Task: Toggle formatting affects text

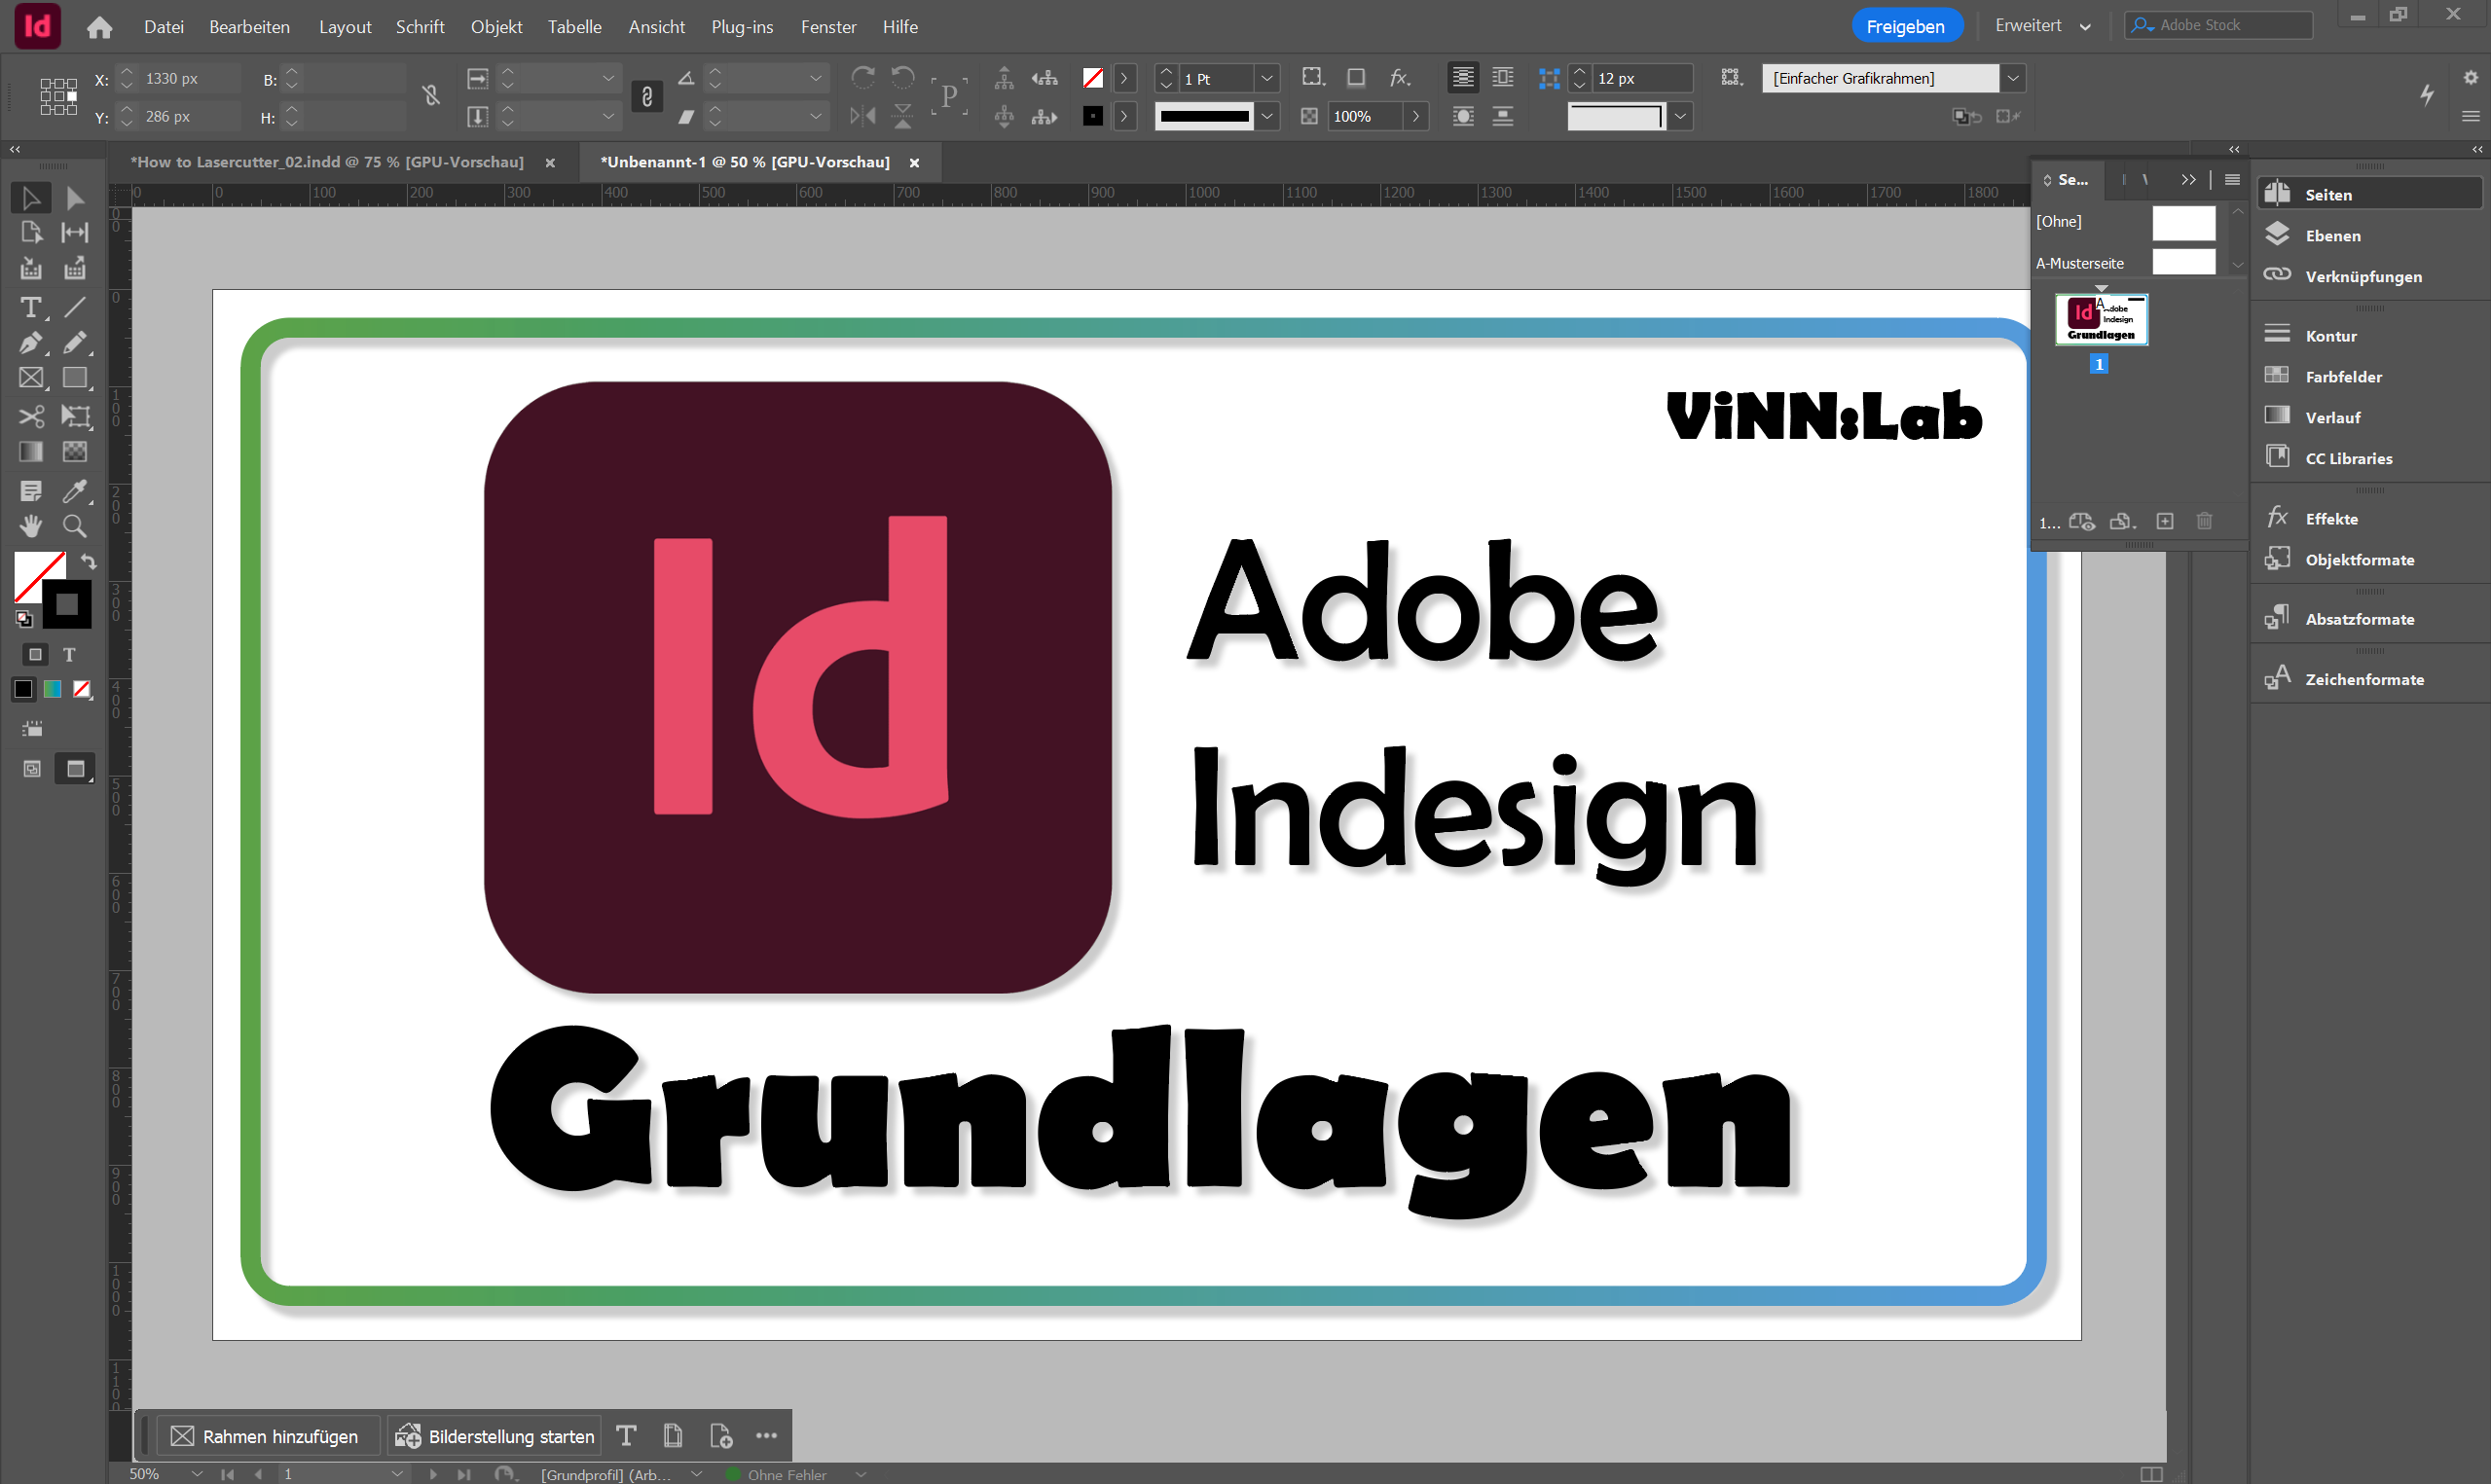Action: click(x=69, y=654)
